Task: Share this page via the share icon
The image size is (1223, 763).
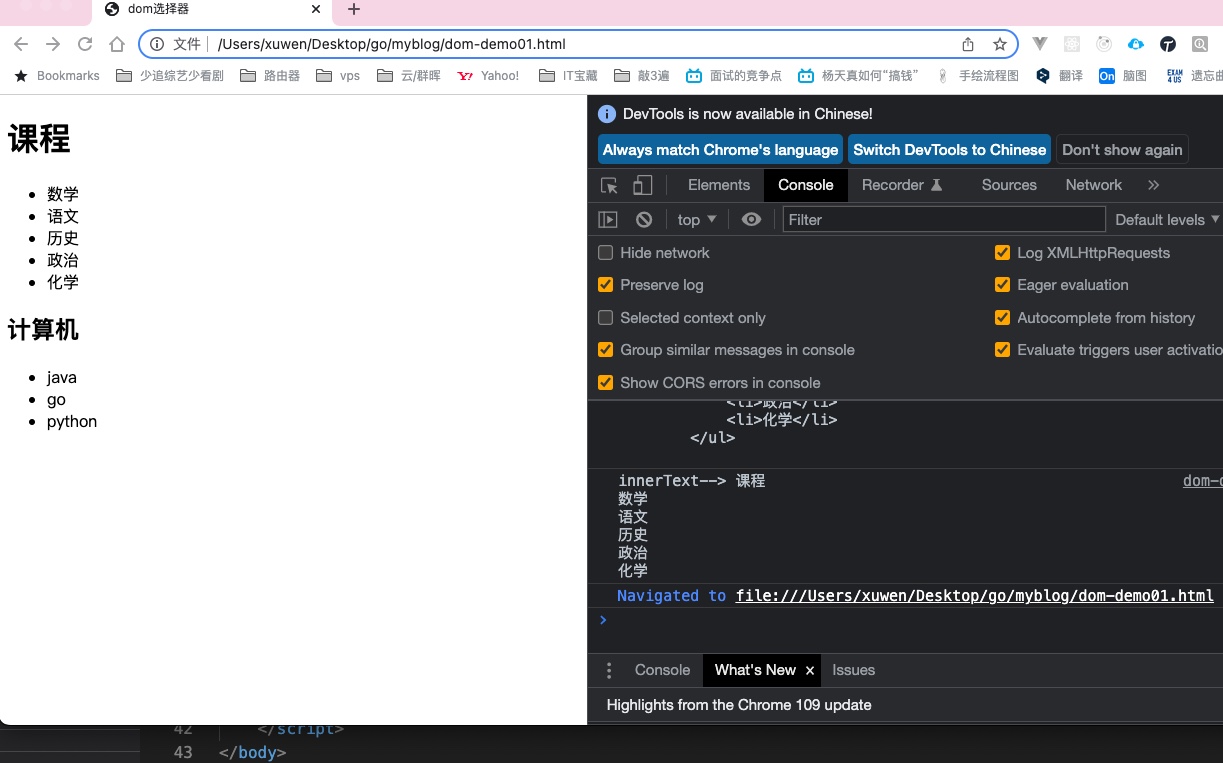Action: [x=968, y=44]
